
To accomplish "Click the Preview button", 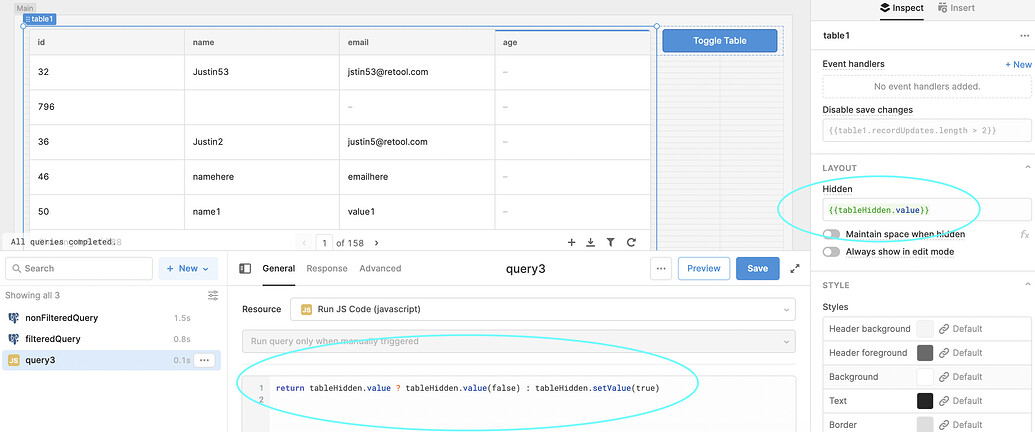I will (704, 268).
